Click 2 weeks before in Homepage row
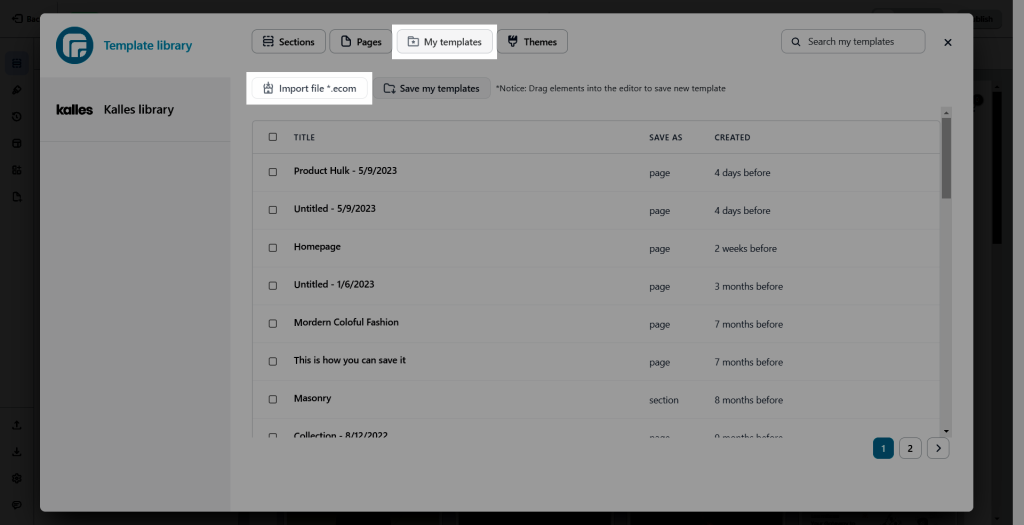 745,249
